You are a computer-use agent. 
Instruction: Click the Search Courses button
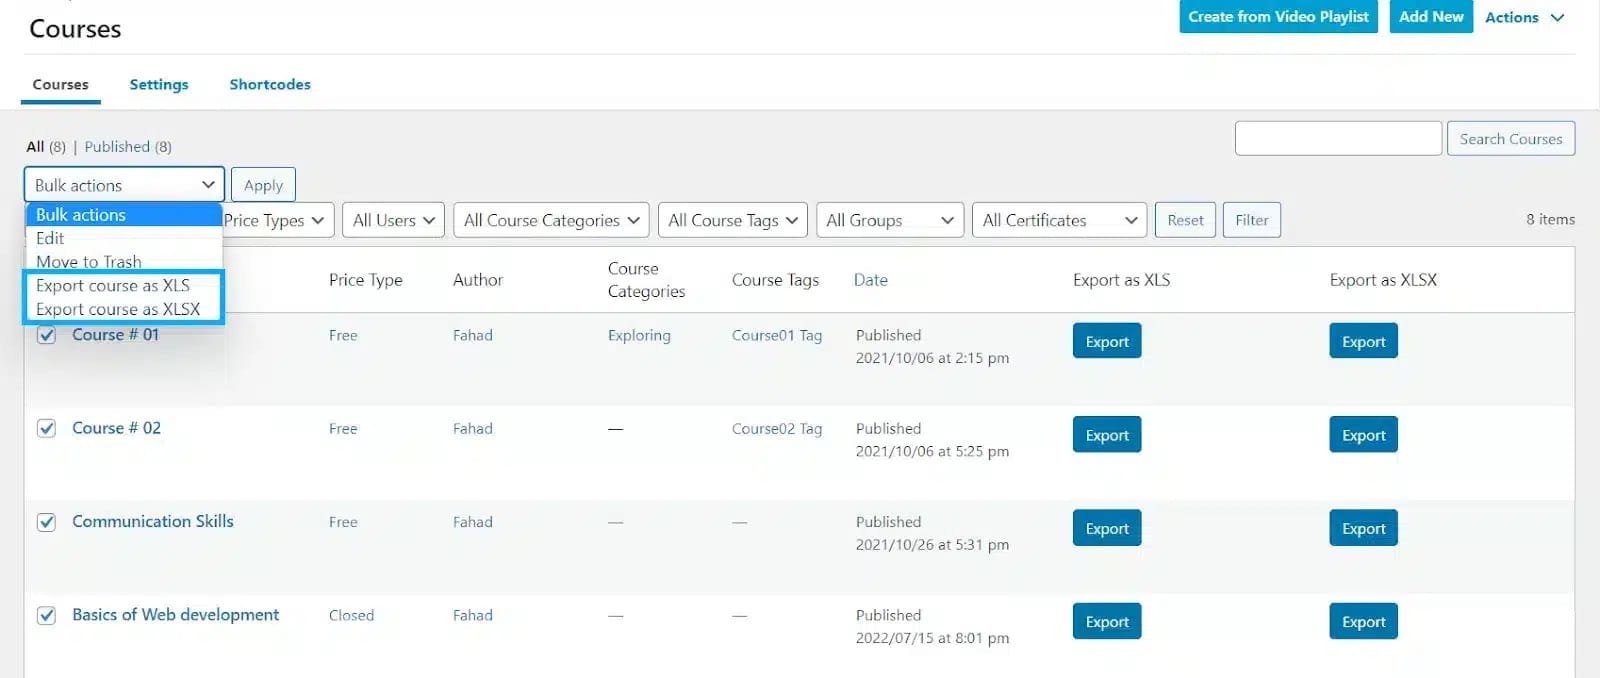point(1510,139)
